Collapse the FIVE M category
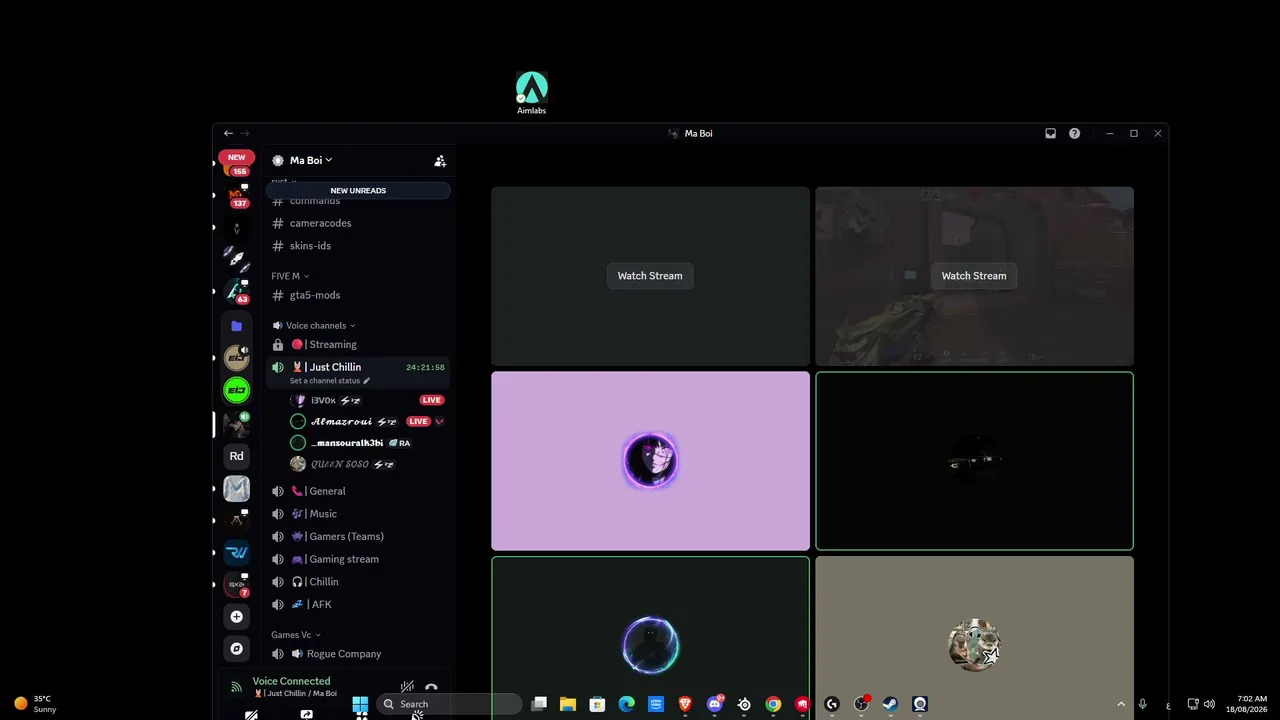The height and width of the screenshot is (720, 1280). coord(290,276)
